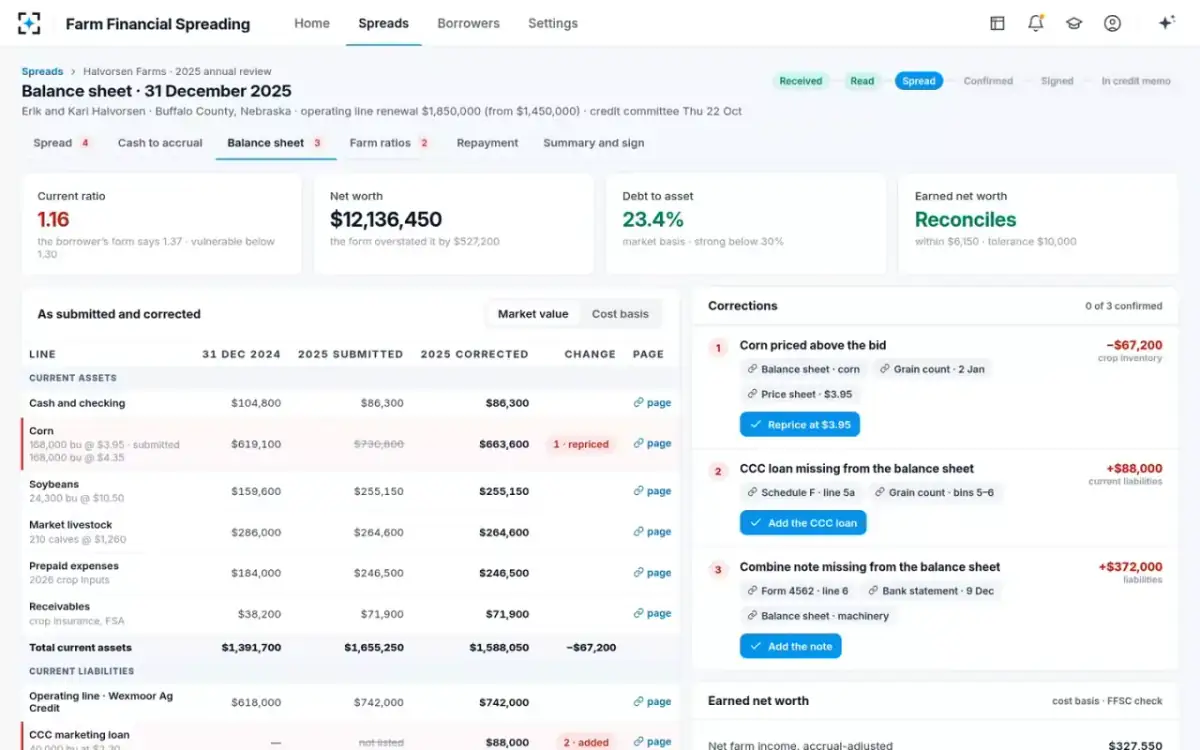Go to Home in top navigation
This screenshot has width=1200, height=750.
pyautogui.click(x=312, y=23)
